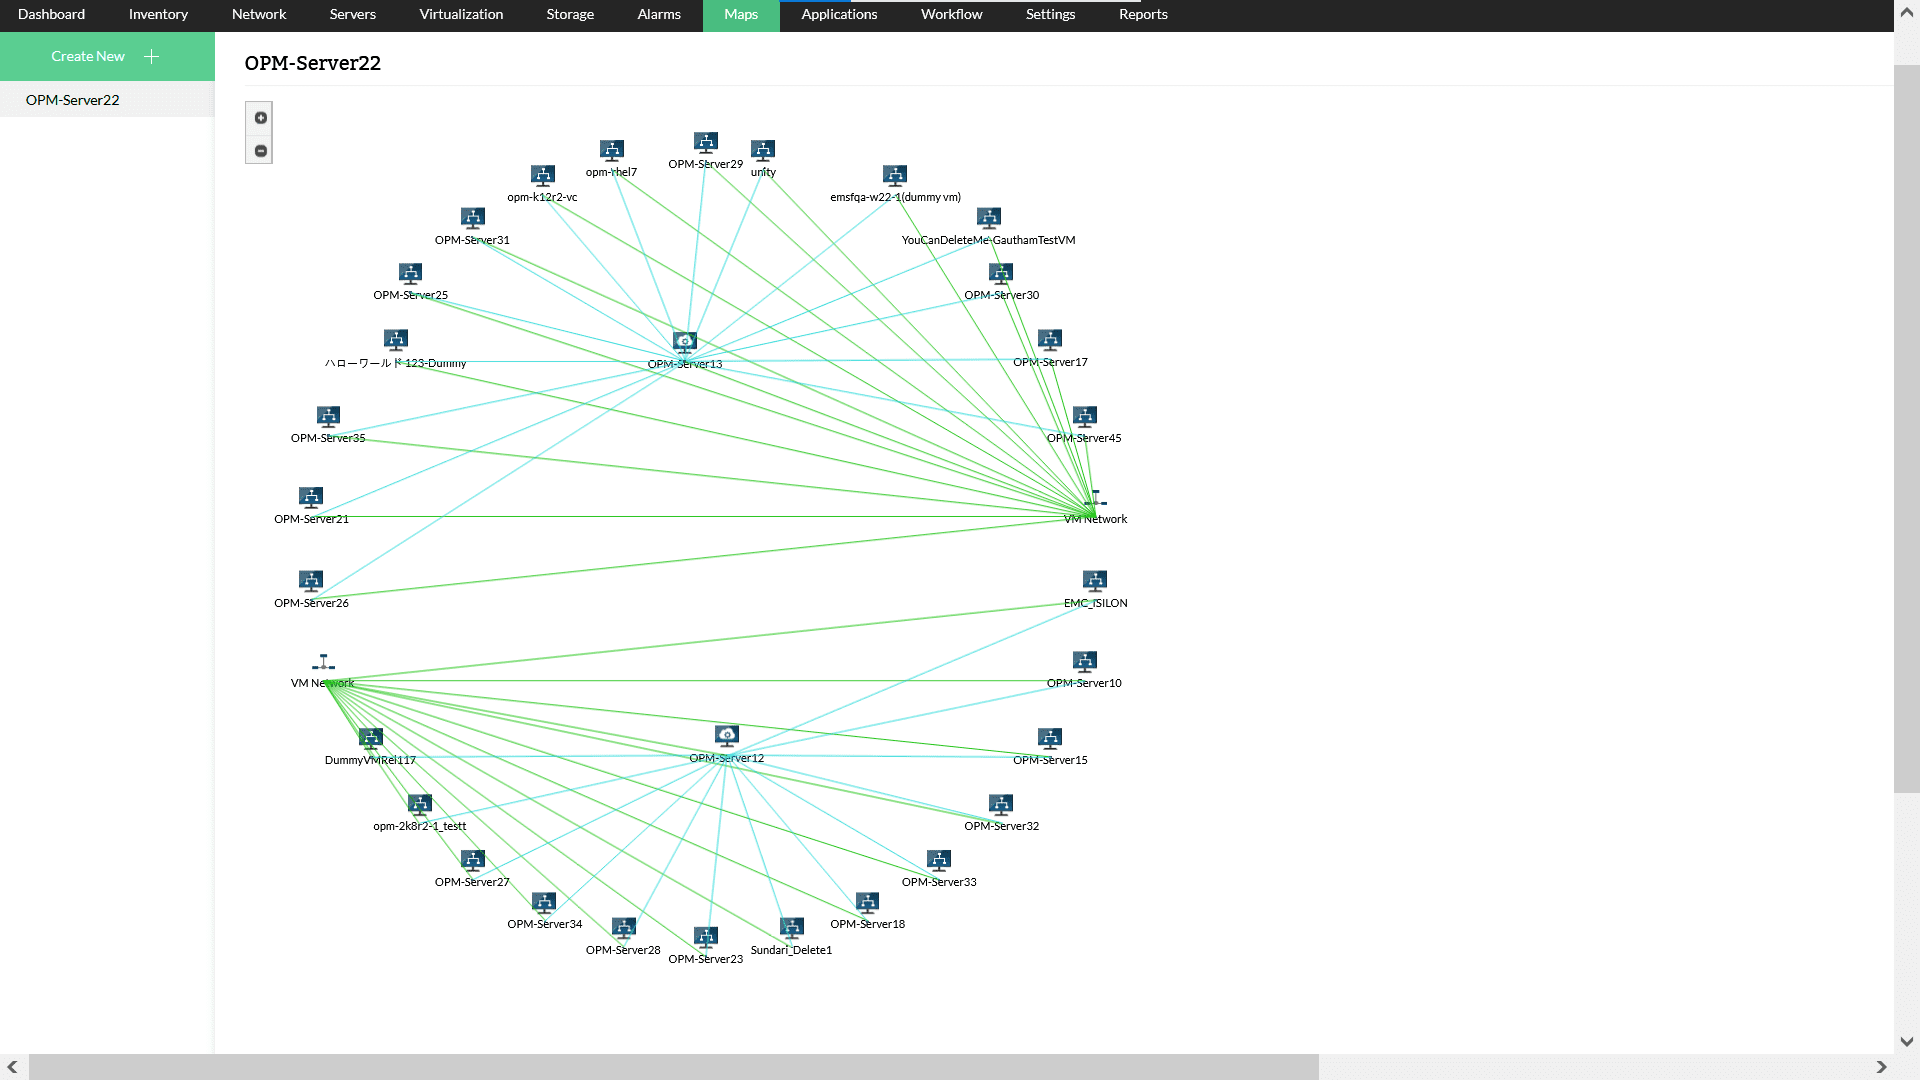The image size is (1920, 1080).
Task: Click the Create New button
Action: [88, 57]
